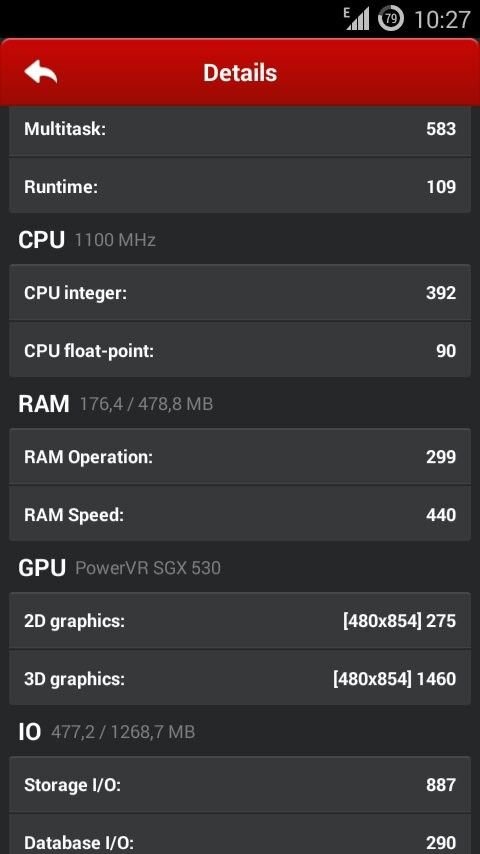Tap the back arrow icon
Screen dimensions: 480x854
[41, 72]
